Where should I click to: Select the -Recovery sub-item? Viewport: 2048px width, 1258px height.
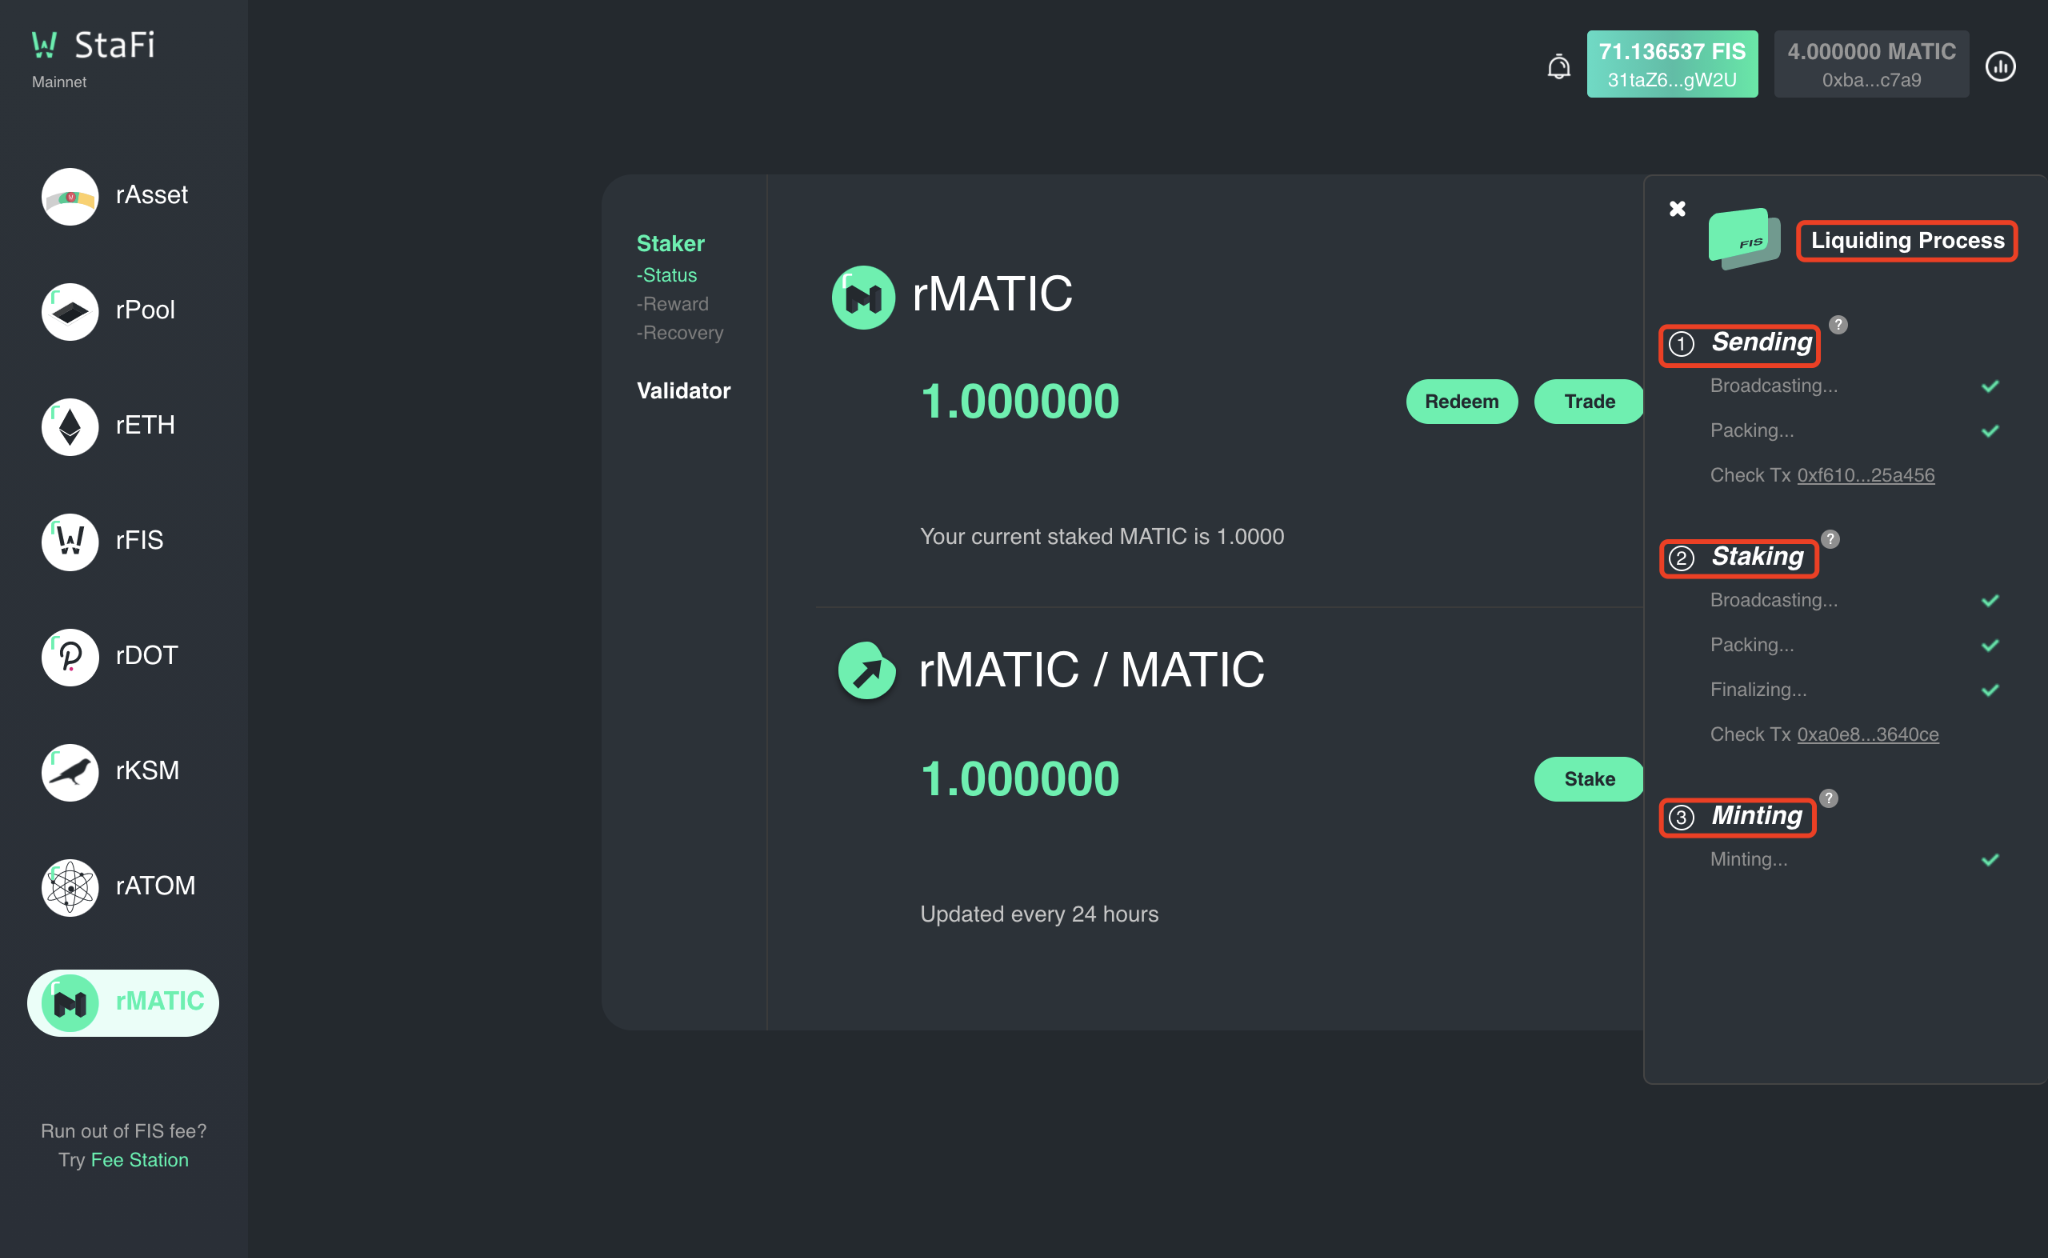[x=679, y=333]
